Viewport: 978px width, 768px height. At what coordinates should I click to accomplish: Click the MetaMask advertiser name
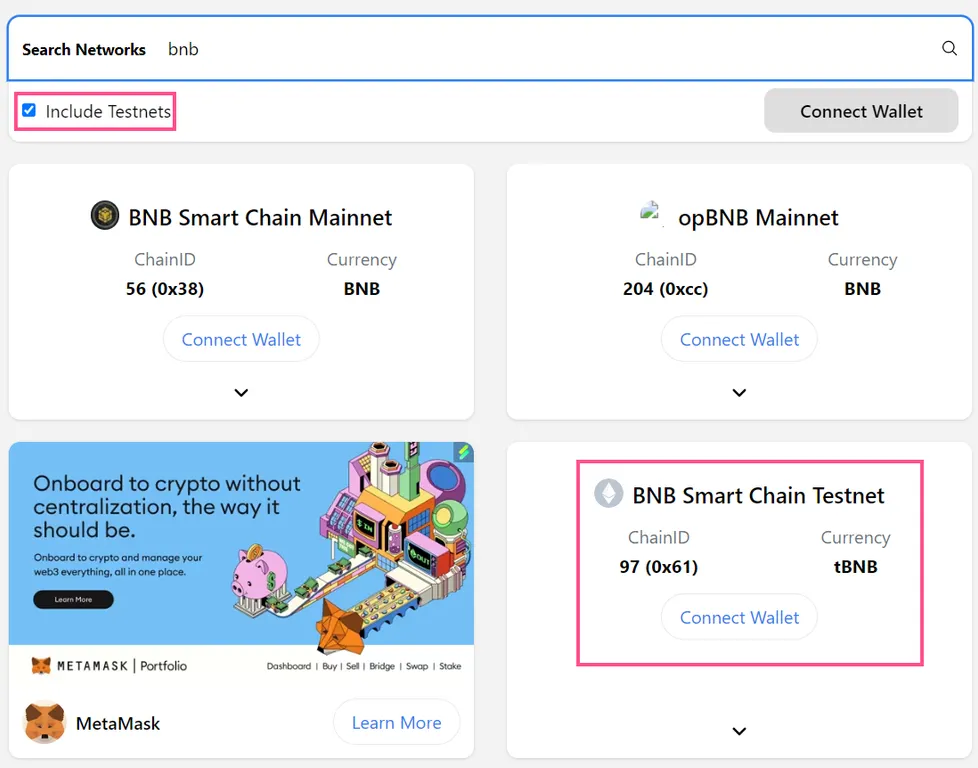(118, 723)
